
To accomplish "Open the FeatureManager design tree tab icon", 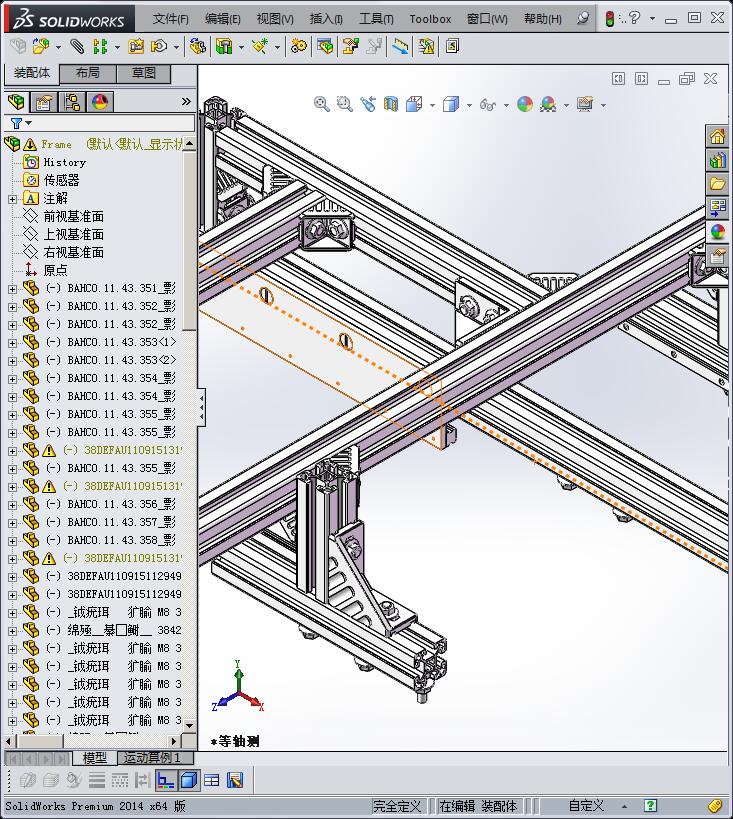I will point(16,102).
